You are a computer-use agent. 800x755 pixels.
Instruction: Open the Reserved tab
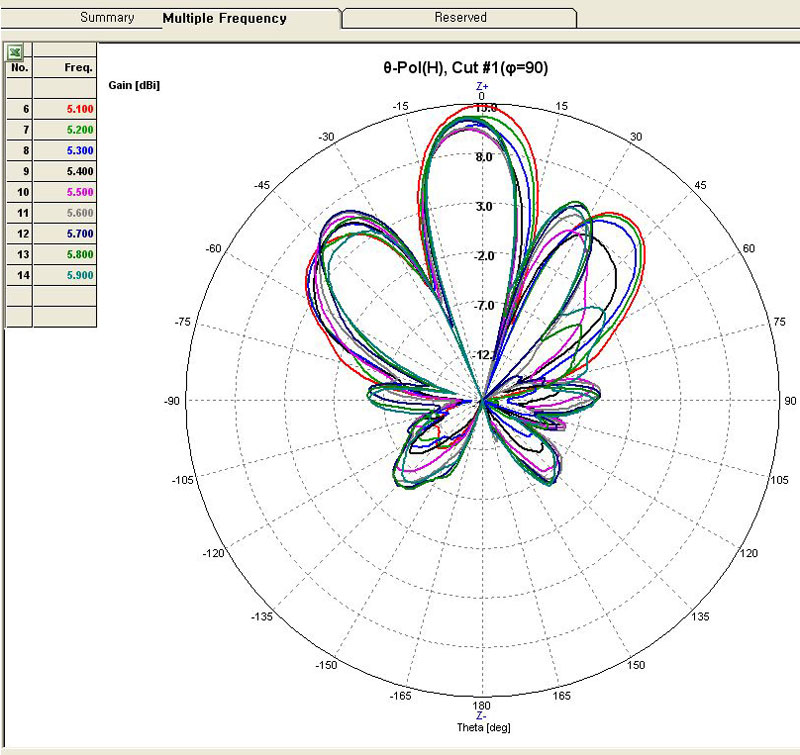tap(460, 17)
